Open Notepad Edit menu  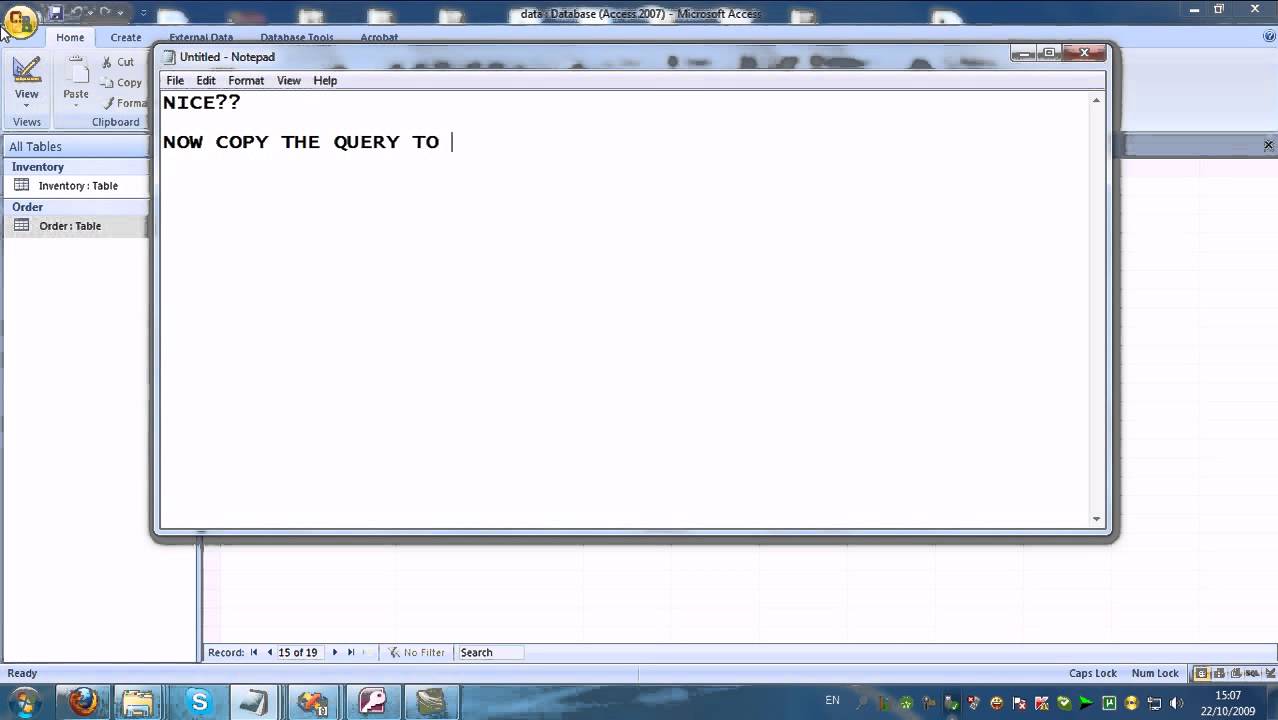(x=206, y=80)
